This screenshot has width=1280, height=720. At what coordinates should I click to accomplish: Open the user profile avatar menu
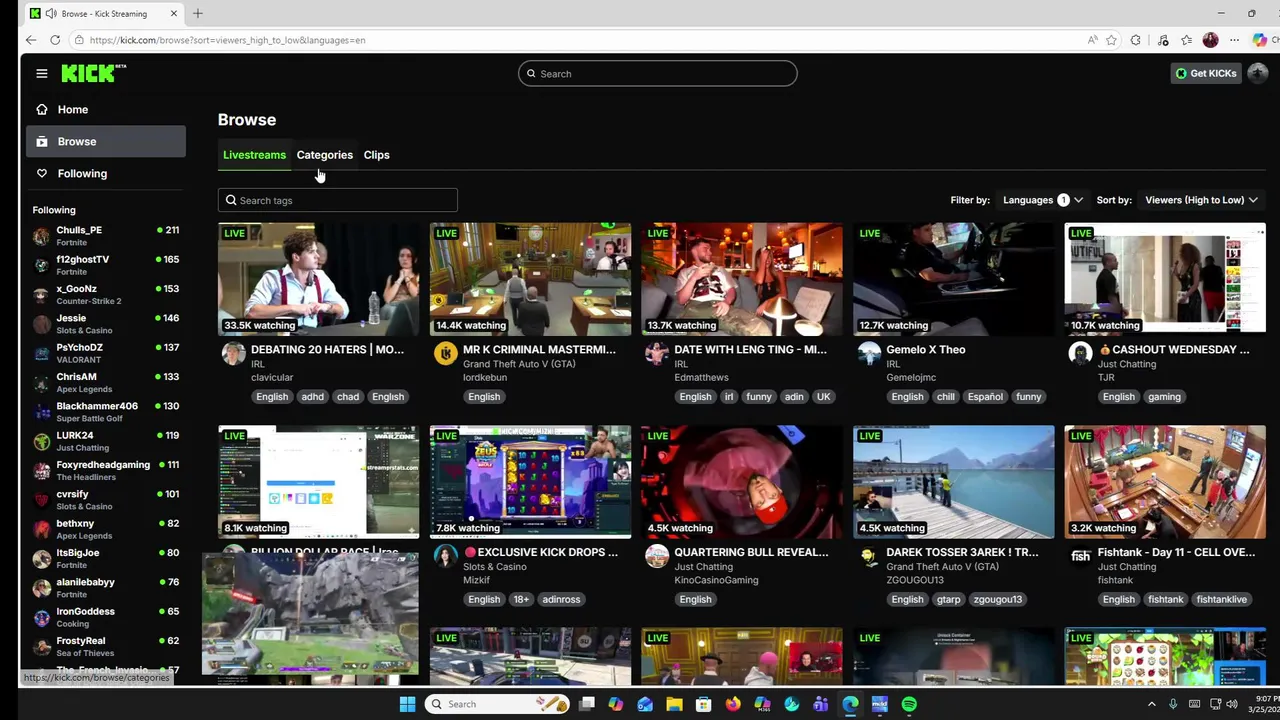pyautogui.click(x=1257, y=73)
